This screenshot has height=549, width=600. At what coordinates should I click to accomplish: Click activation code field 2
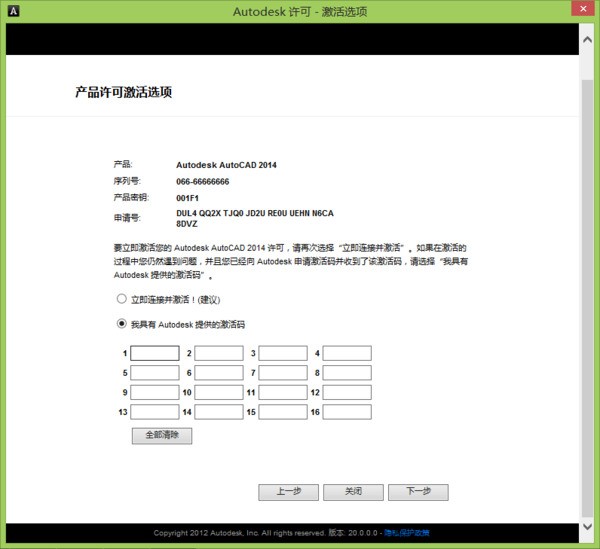pos(219,353)
